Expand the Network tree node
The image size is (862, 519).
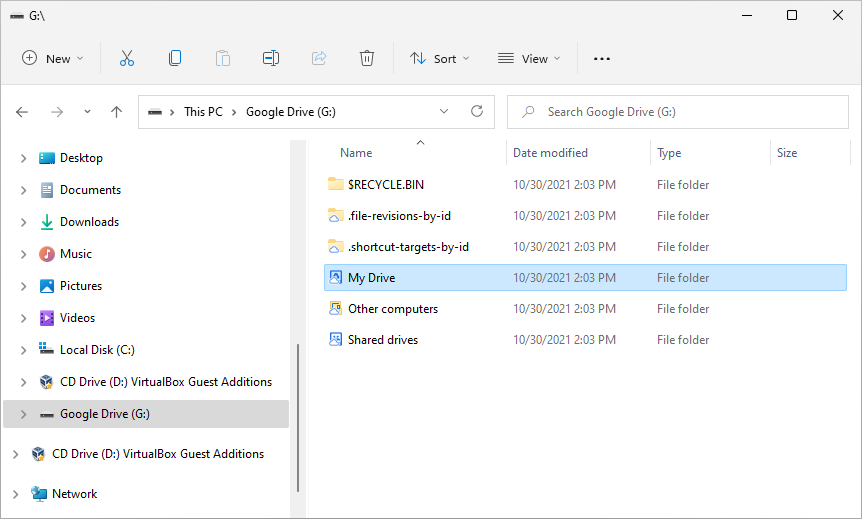(x=15, y=494)
